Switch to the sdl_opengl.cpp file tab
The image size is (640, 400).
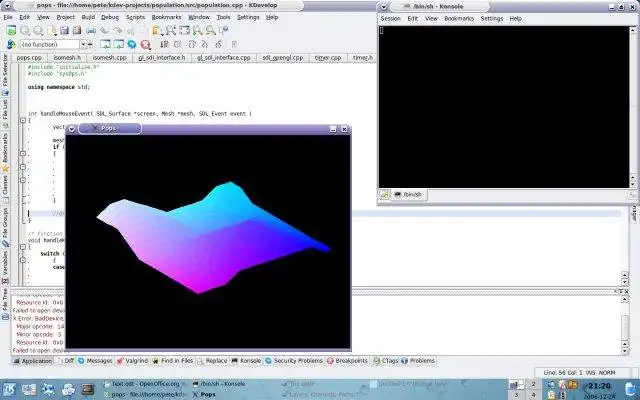283,58
